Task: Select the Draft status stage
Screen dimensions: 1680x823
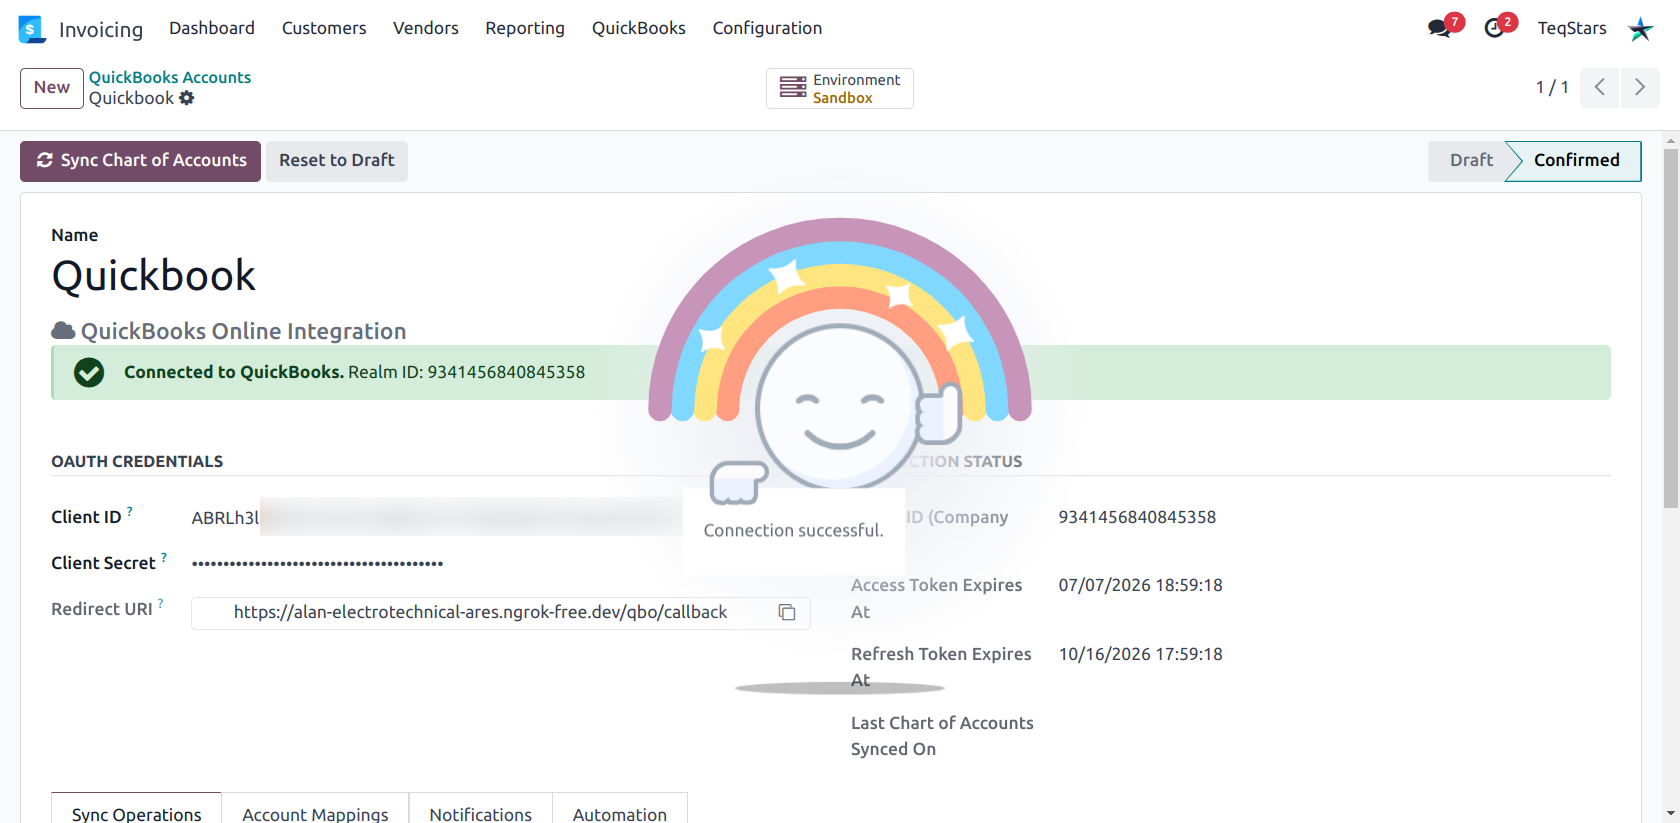Action: click(1471, 161)
